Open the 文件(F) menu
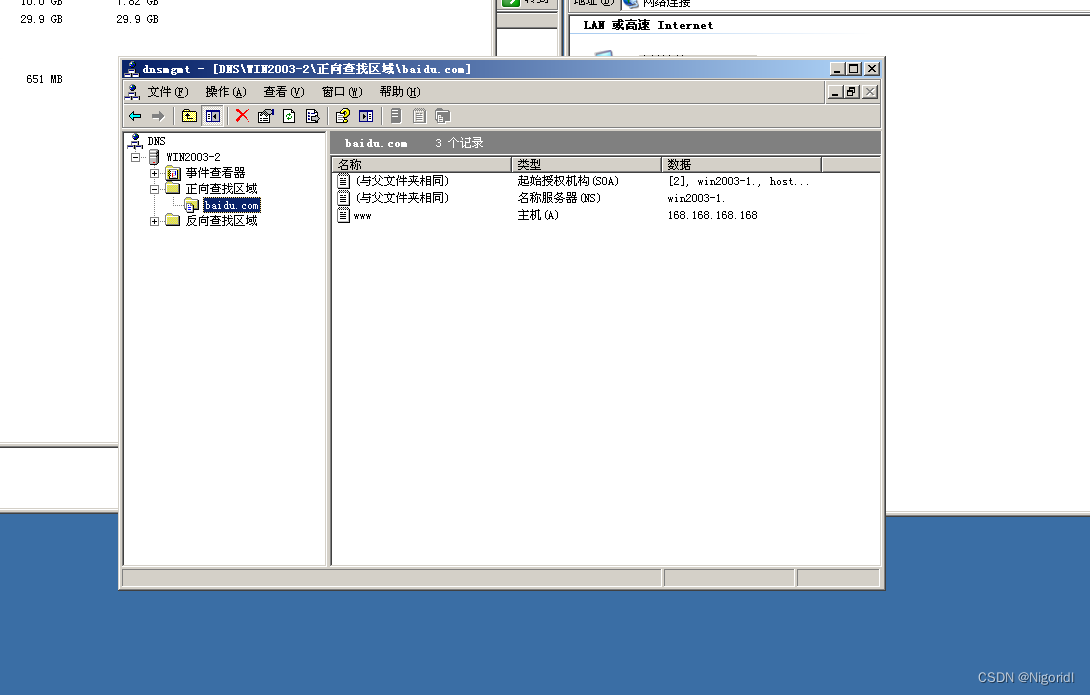1090x695 pixels. (168, 92)
